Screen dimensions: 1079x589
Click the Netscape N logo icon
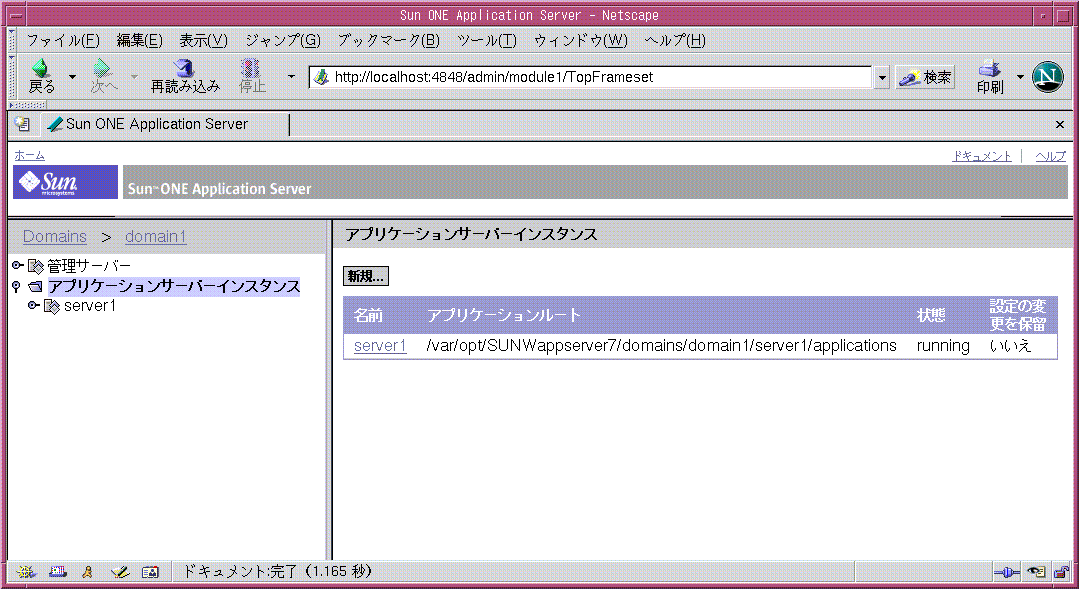coord(1048,76)
